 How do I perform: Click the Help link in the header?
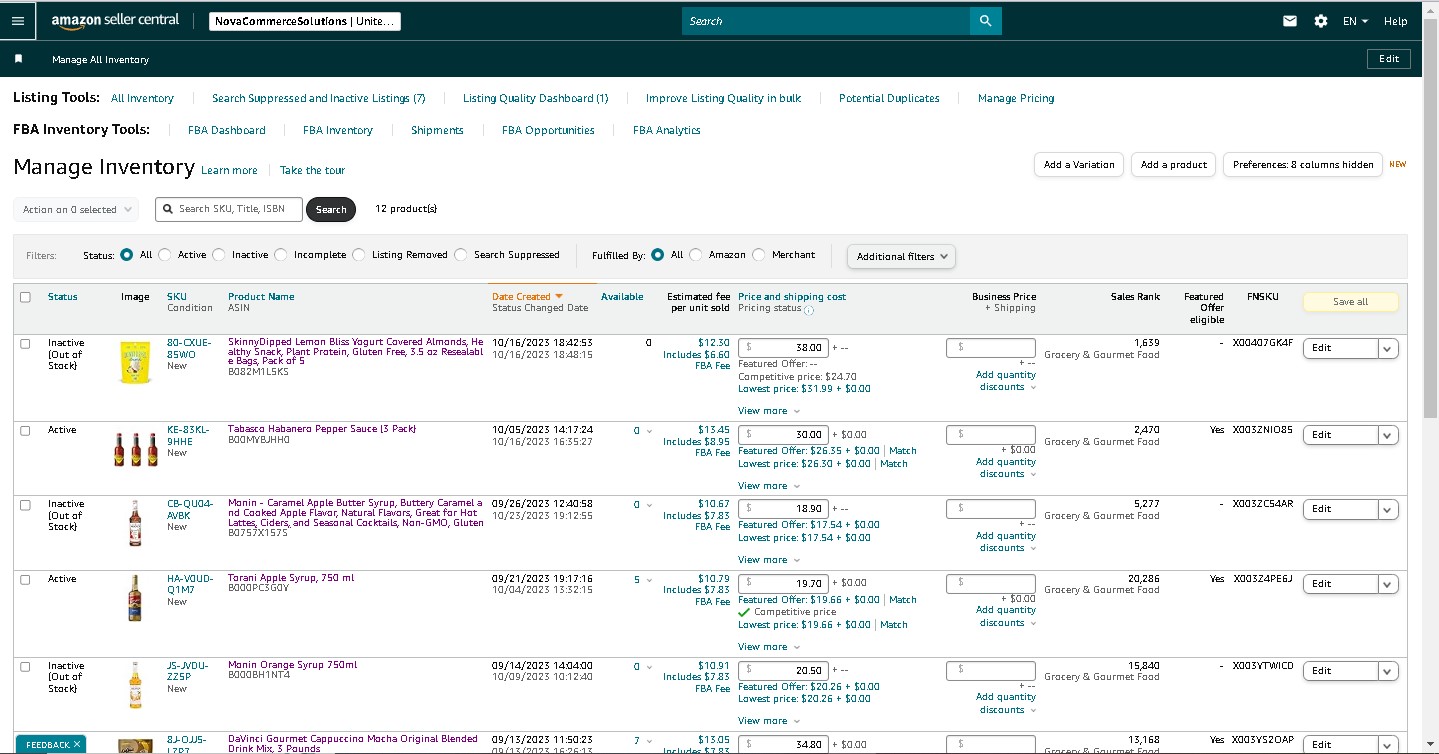[1396, 21]
